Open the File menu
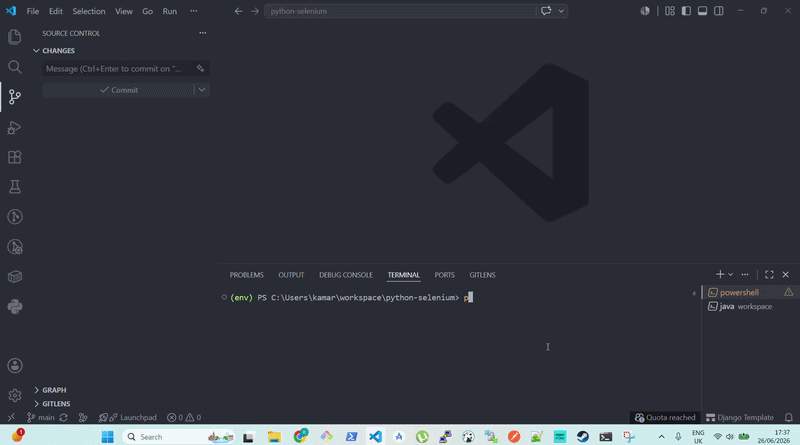The width and height of the screenshot is (800, 445). point(33,11)
